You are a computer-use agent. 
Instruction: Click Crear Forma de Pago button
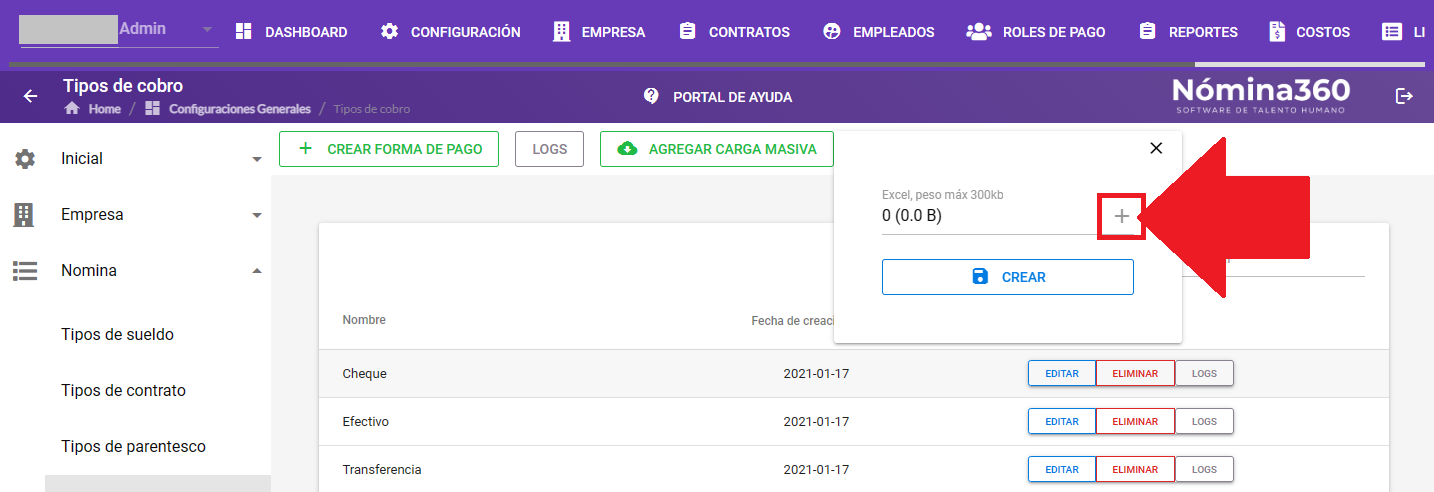click(389, 149)
